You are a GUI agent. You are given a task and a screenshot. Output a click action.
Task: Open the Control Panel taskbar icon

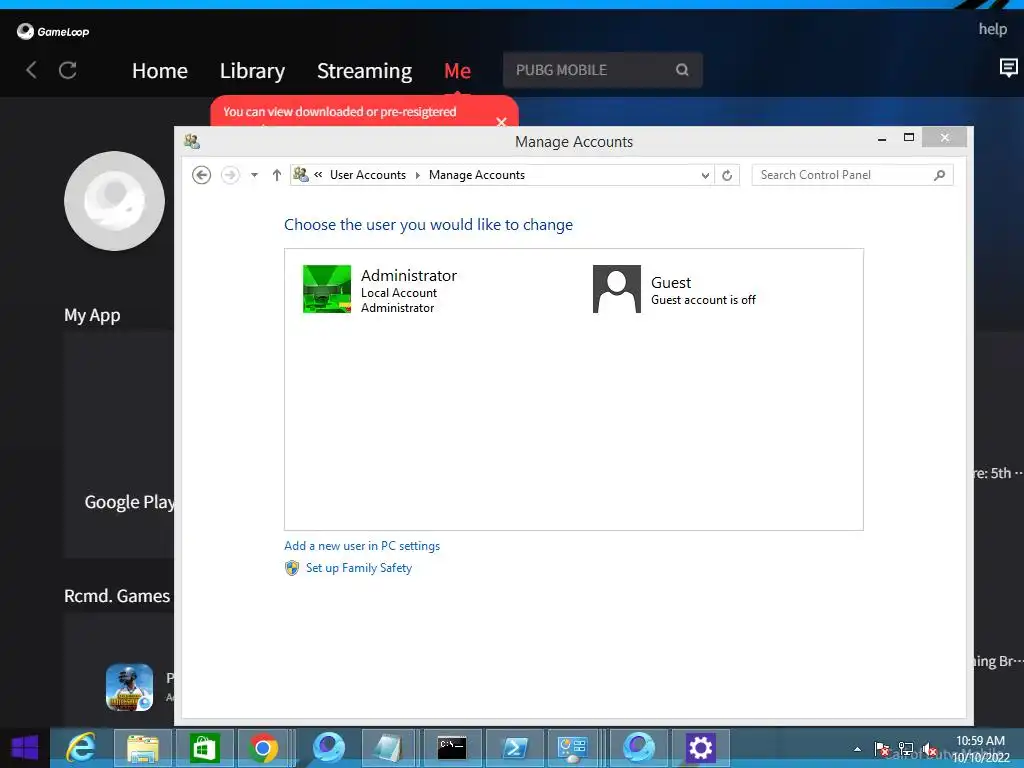tap(573, 748)
